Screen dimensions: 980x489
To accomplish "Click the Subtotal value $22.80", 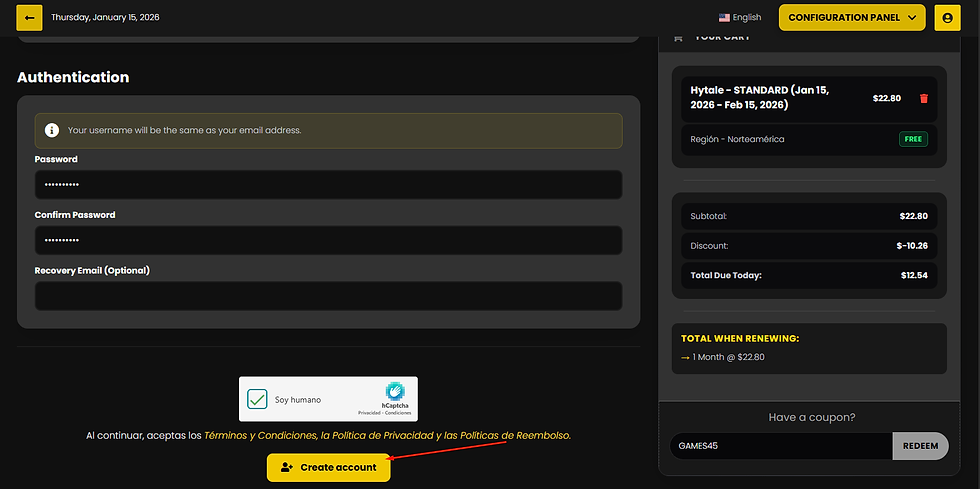I will pos(914,216).
